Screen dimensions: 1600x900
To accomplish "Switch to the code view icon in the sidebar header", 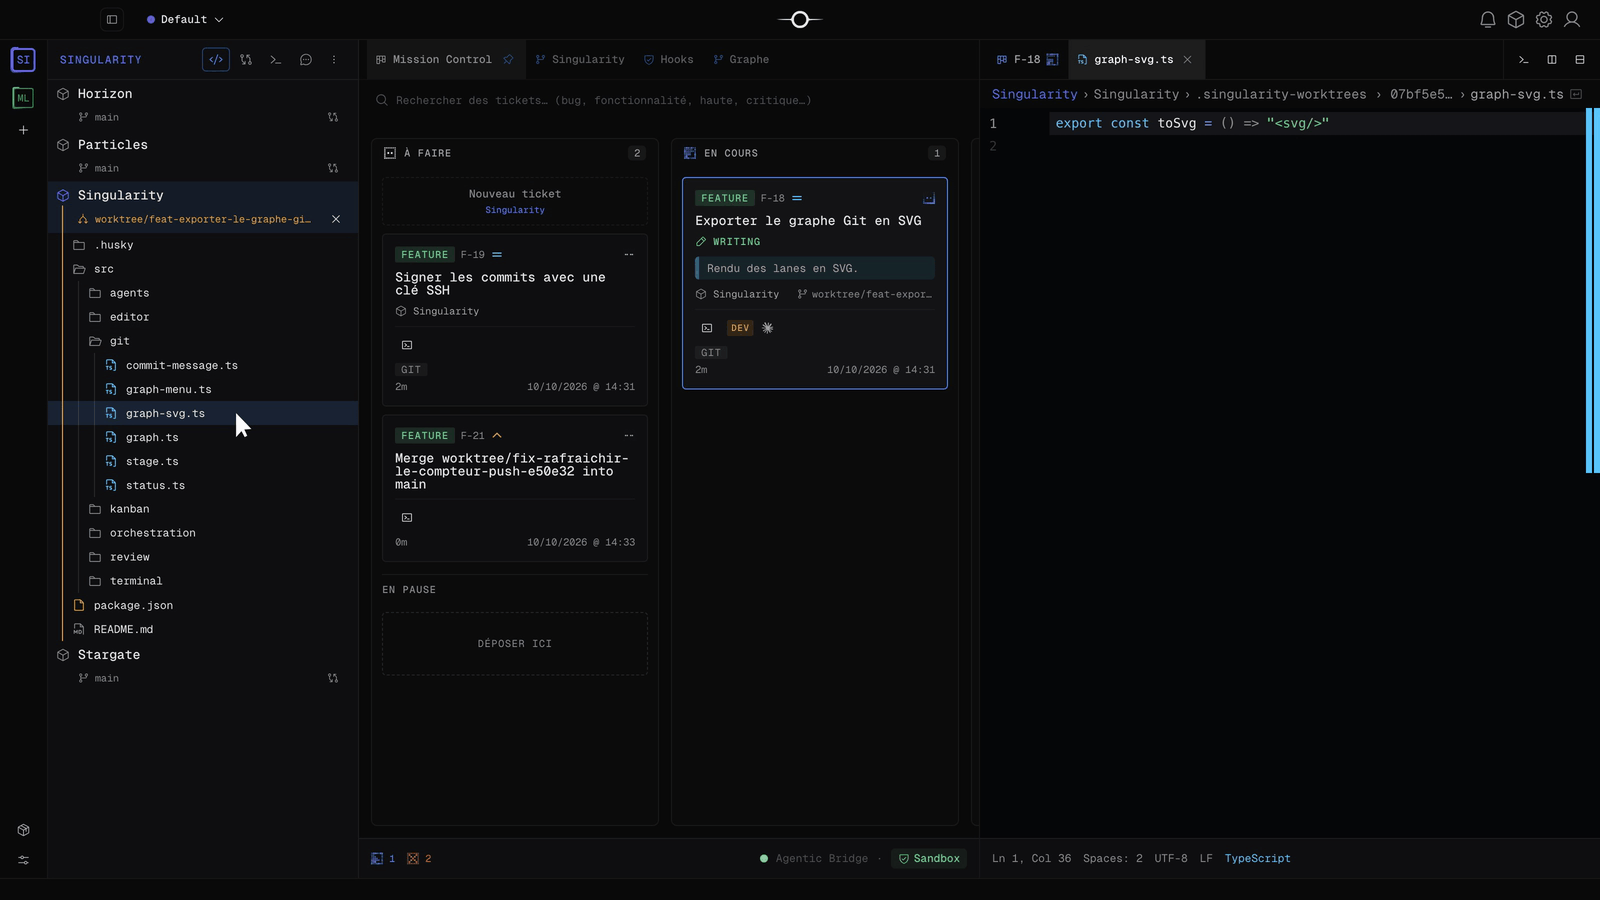I will click(x=216, y=60).
